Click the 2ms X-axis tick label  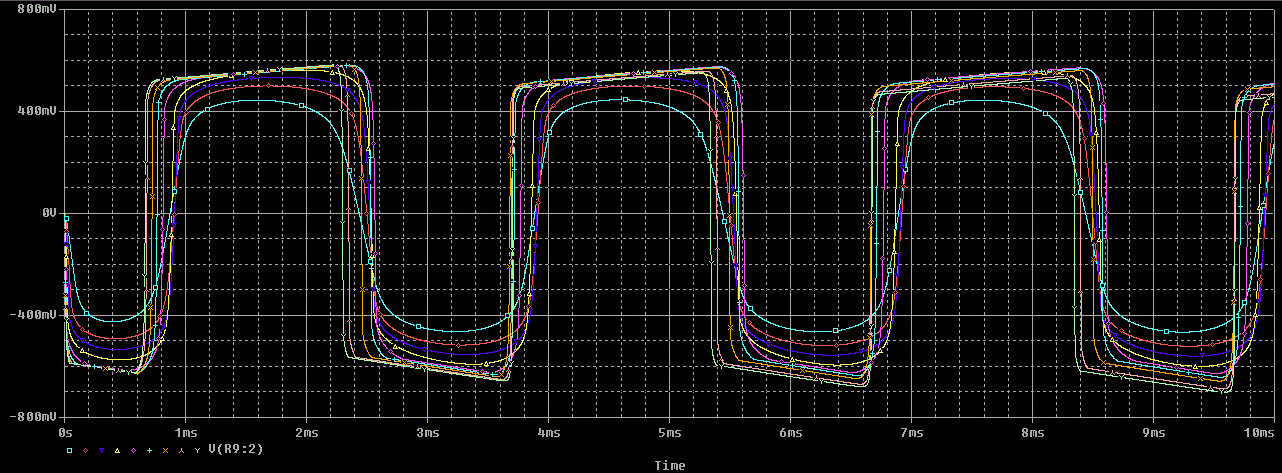[306, 432]
